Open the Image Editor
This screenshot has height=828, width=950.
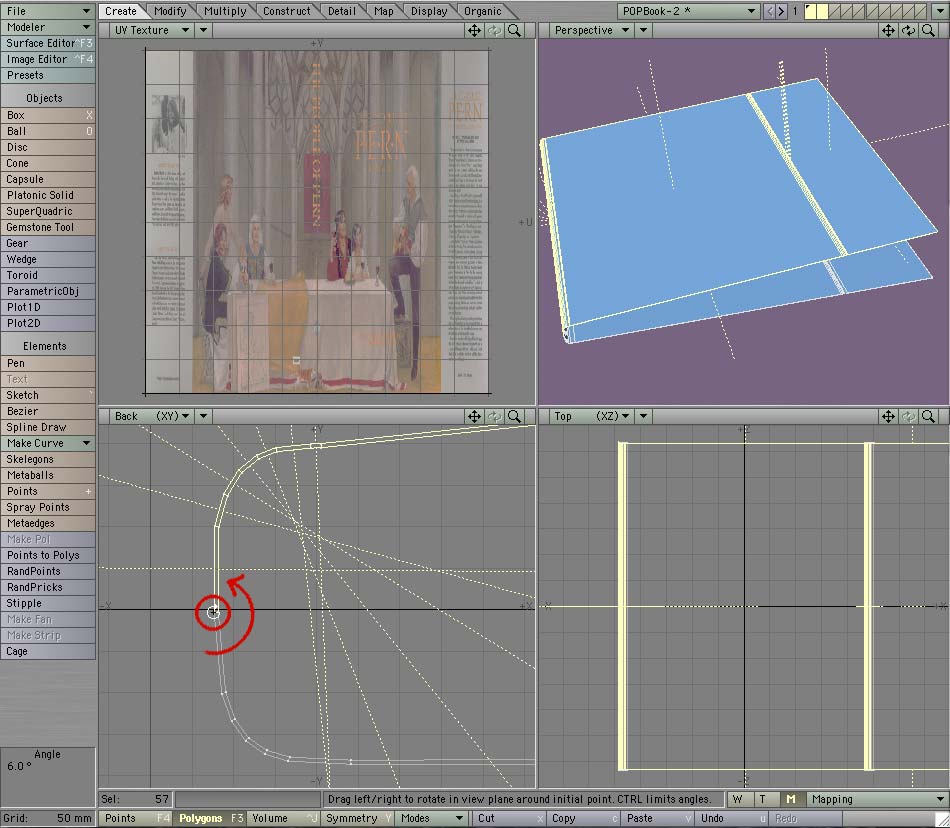pyautogui.click(x=48, y=59)
